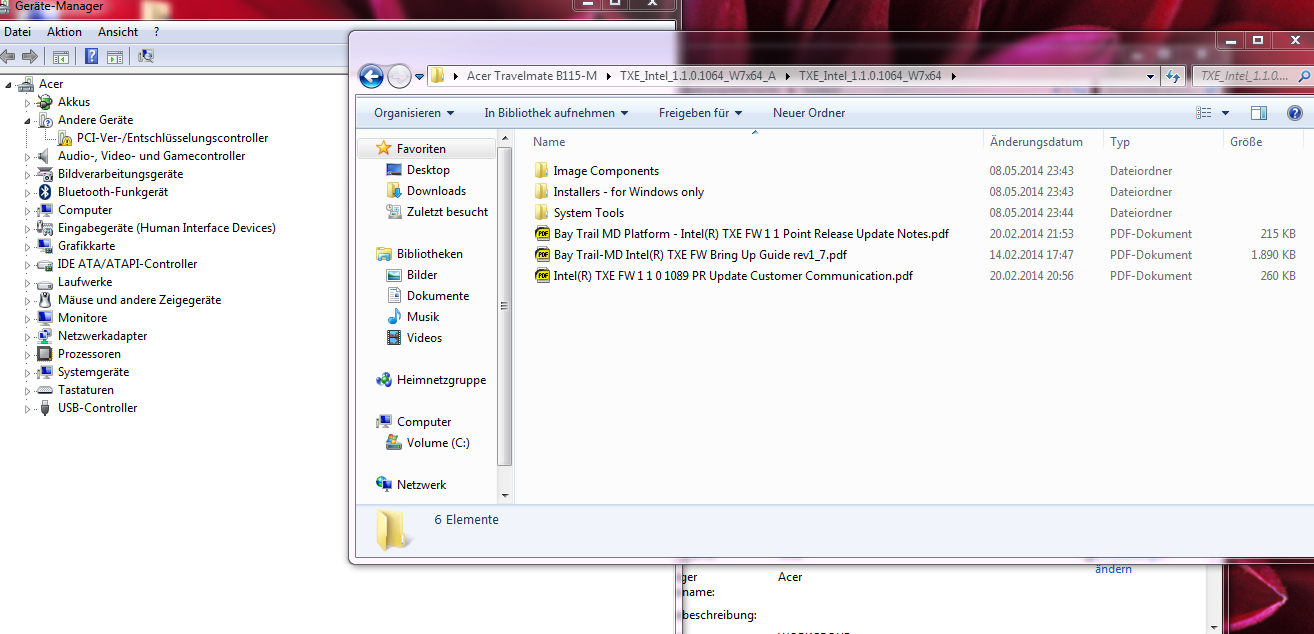Select Computer in Explorer navigation pane

(x=424, y=422)
